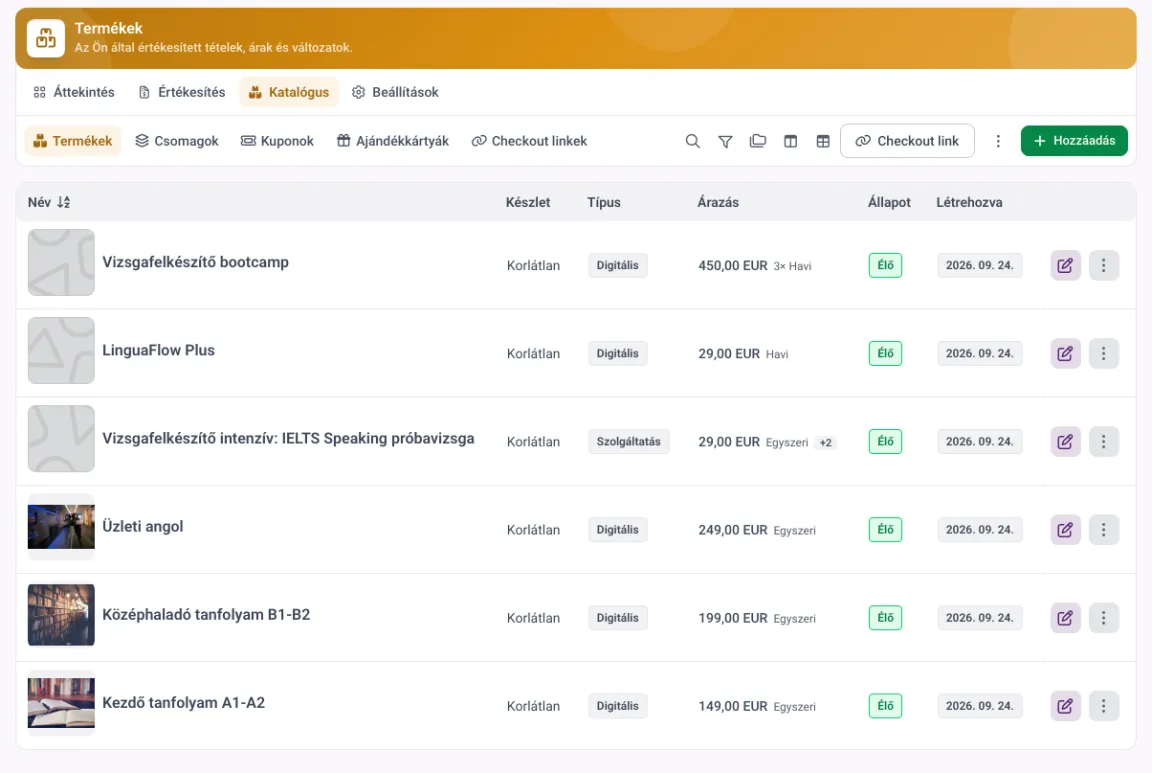Edit the Üzleti angol product

point(1065,530)
